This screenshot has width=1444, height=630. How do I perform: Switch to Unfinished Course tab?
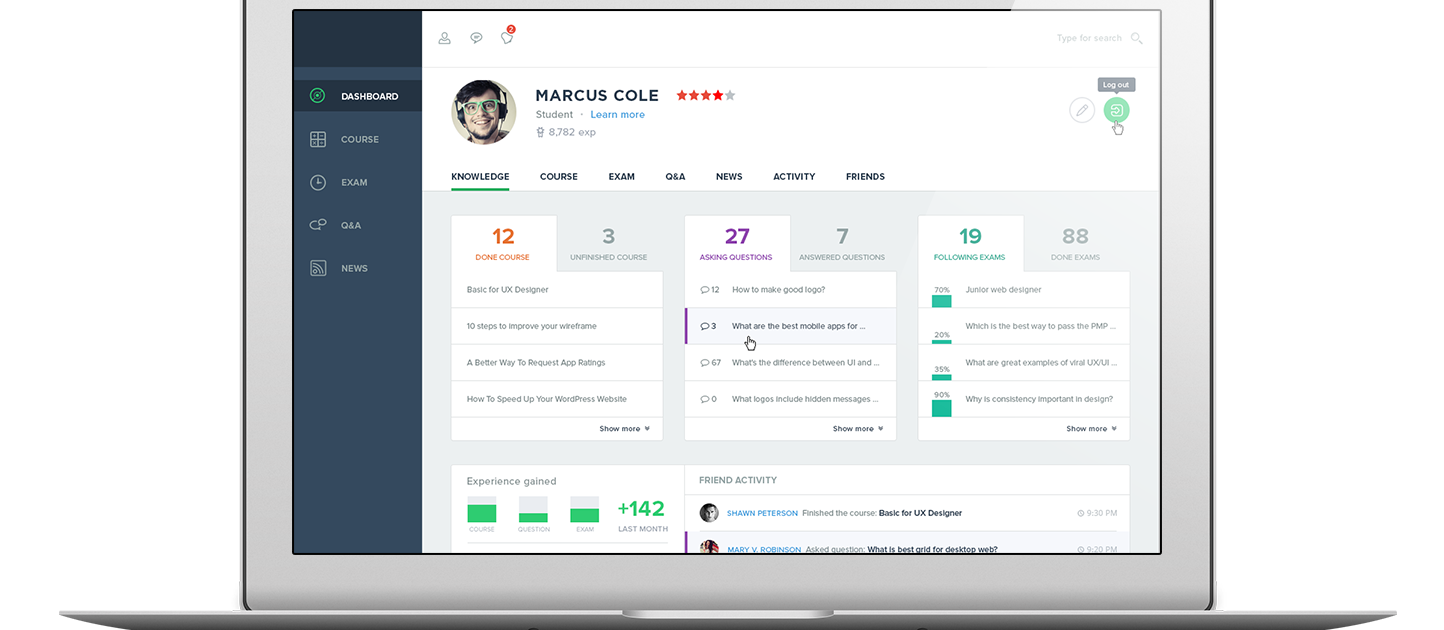pos(608,244)
